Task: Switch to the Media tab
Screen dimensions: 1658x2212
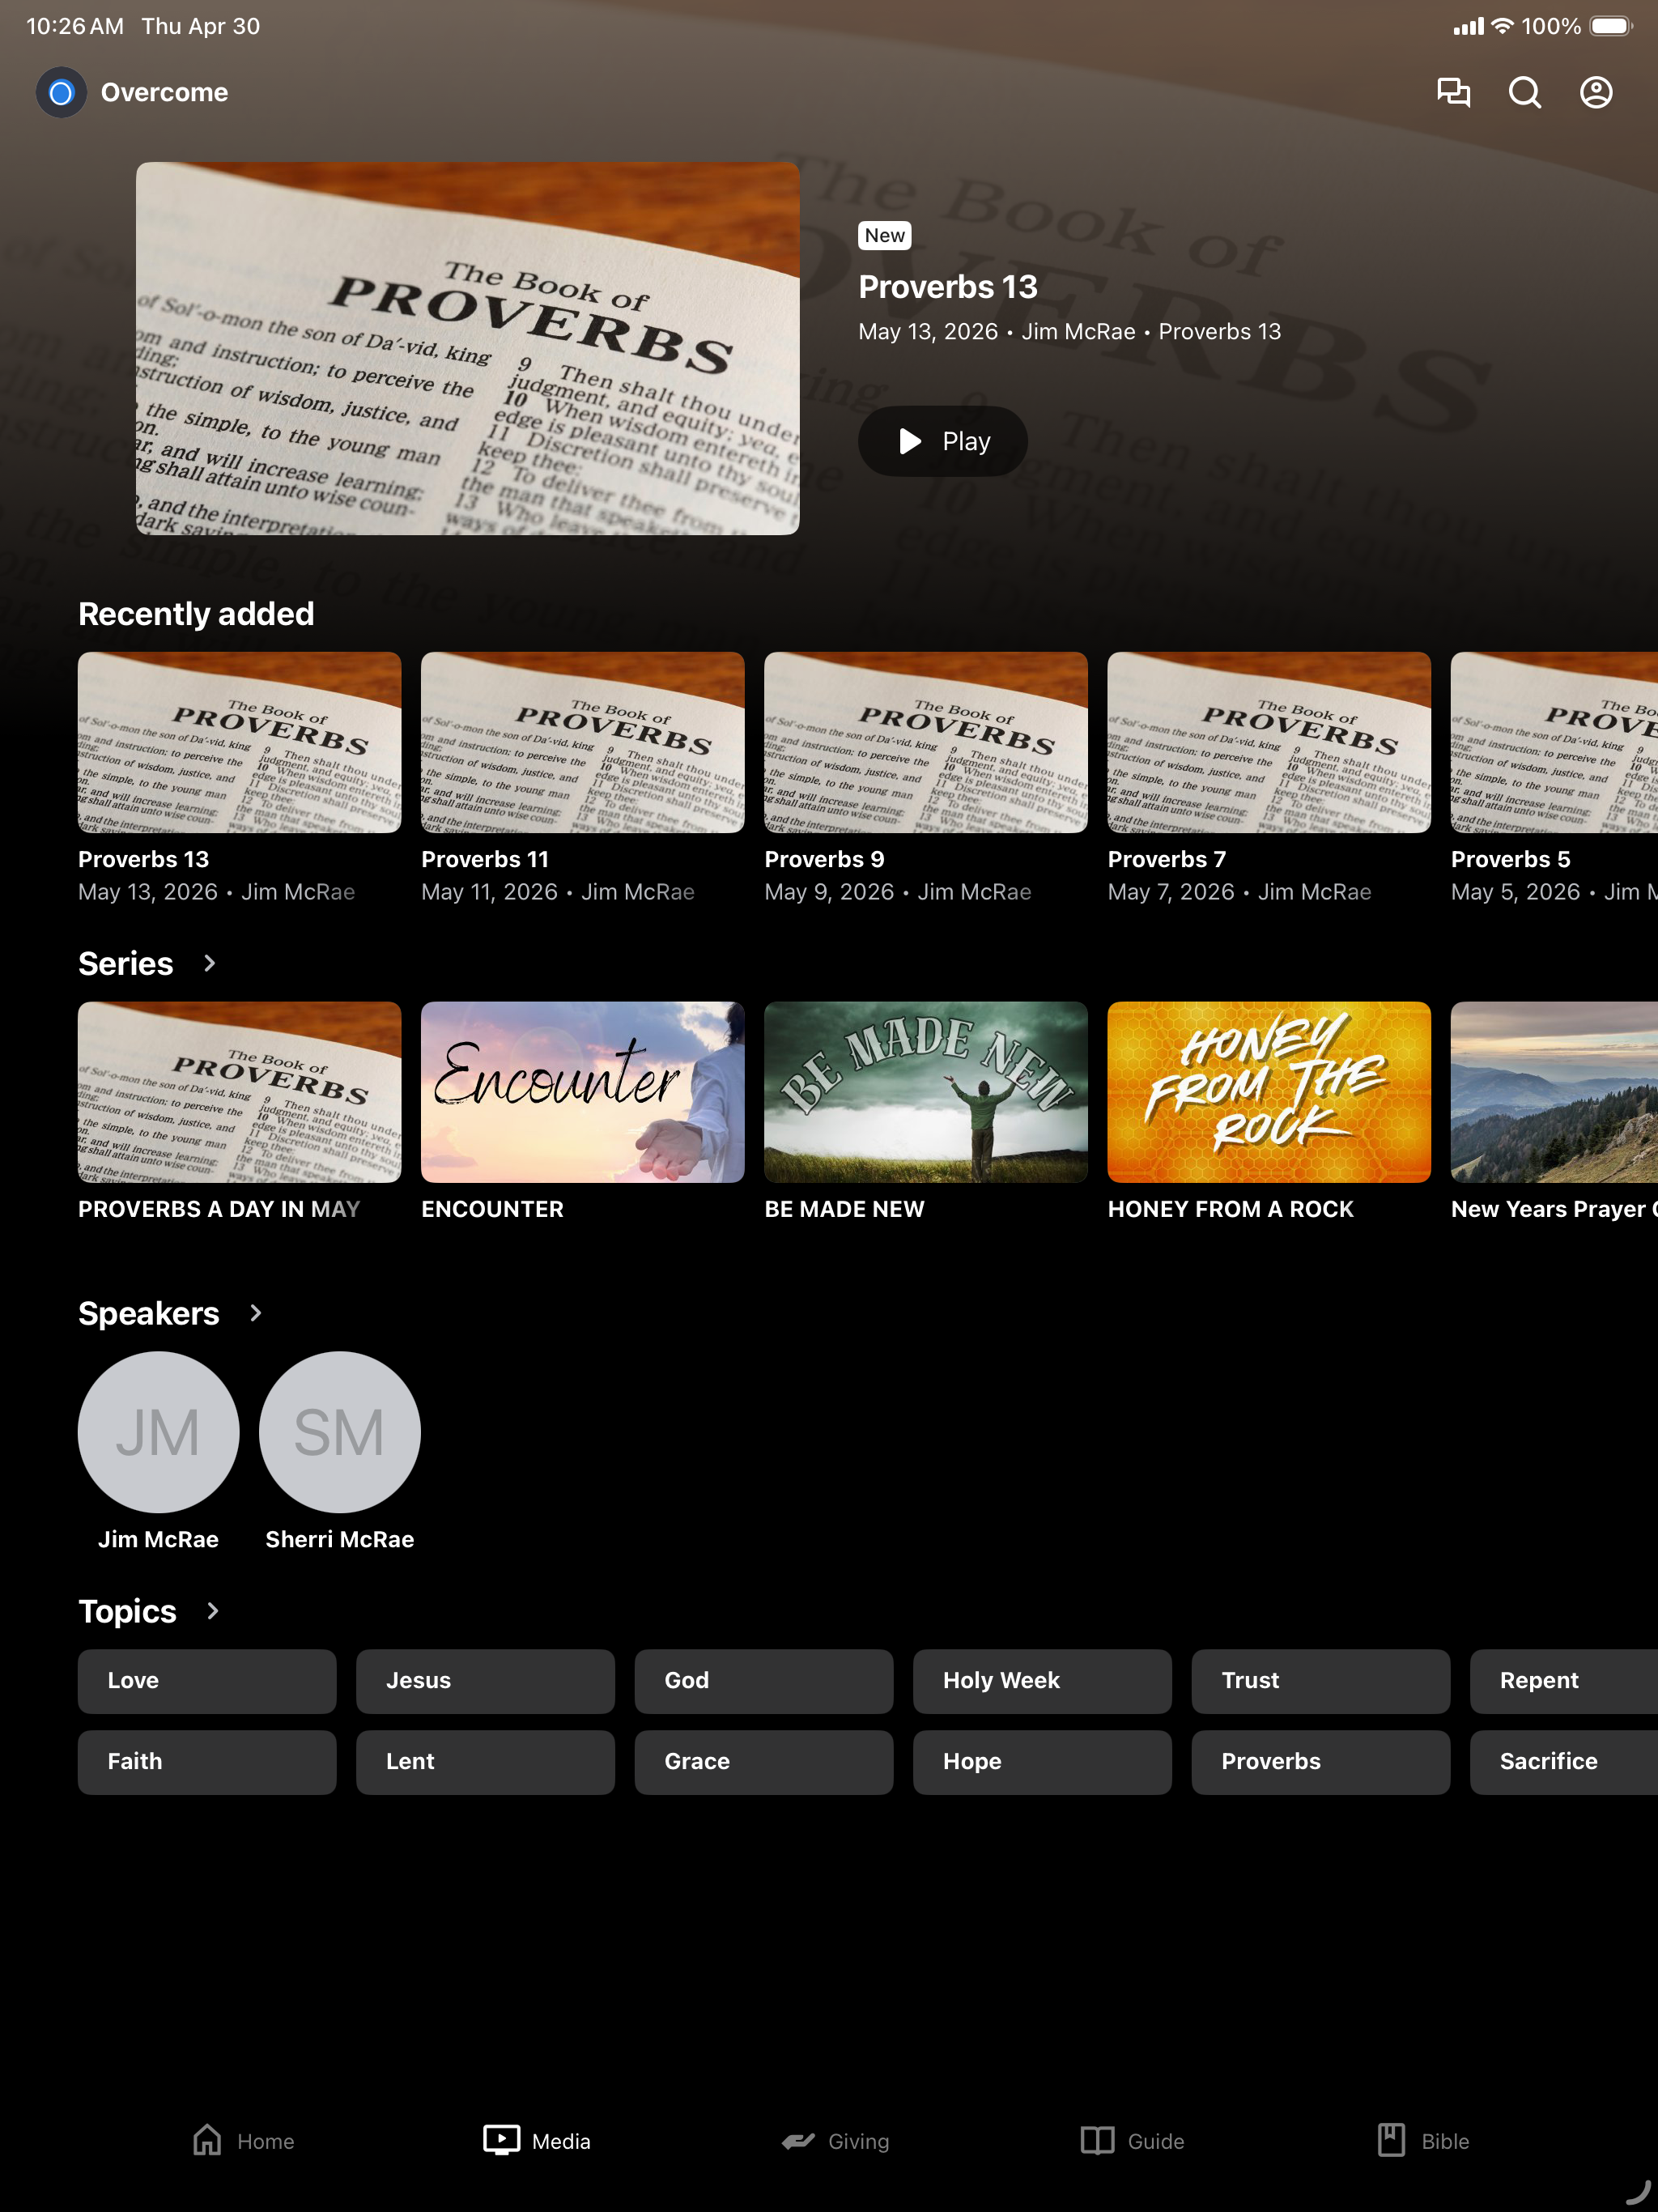Action: (x=537, y=2141)
